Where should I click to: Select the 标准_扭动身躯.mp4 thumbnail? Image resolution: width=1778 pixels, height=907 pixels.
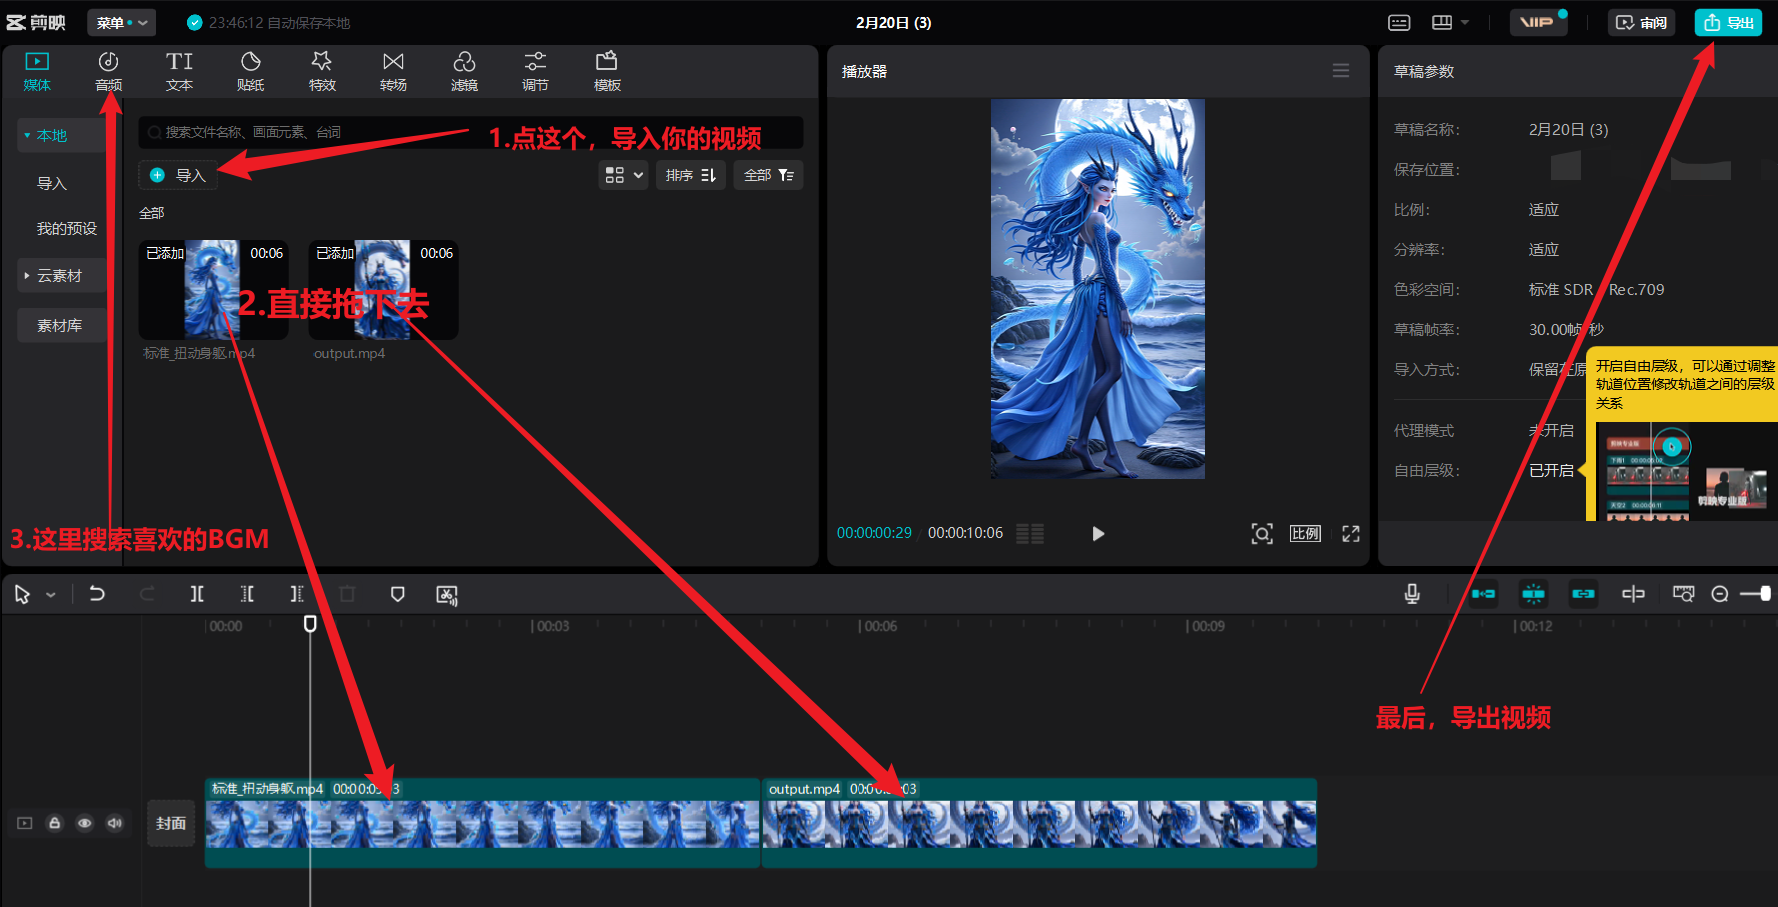[x=213, y=289]
